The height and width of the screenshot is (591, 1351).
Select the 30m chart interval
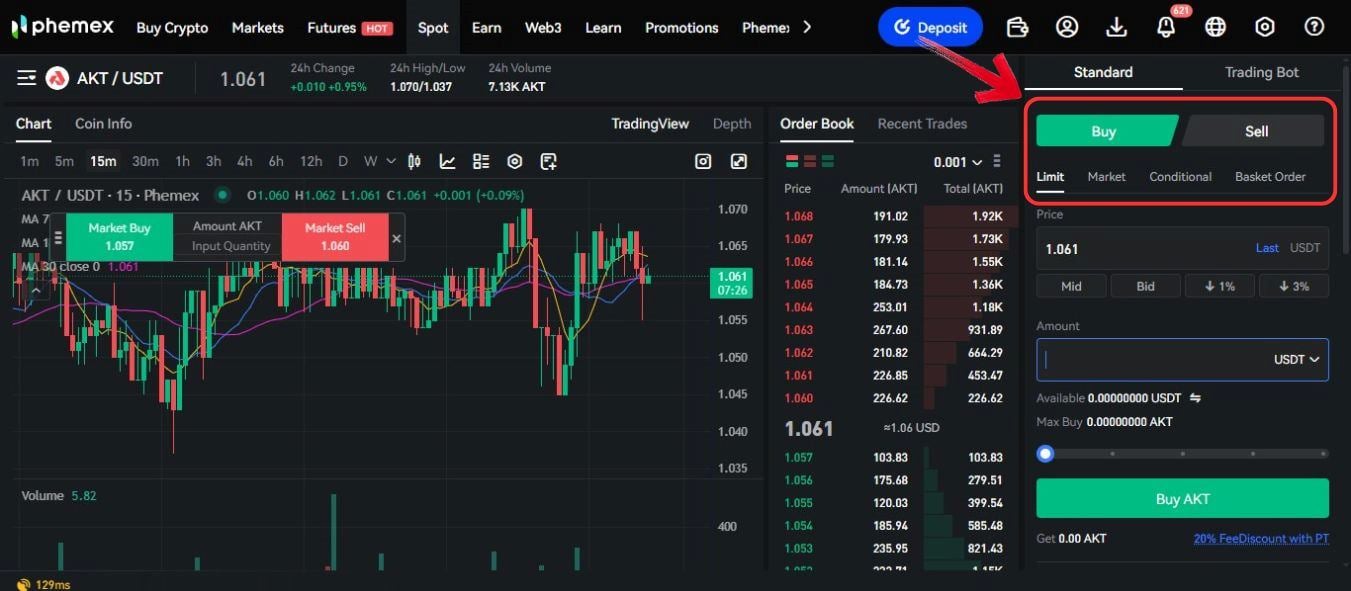pyautogui.click(x=145, y=161)
